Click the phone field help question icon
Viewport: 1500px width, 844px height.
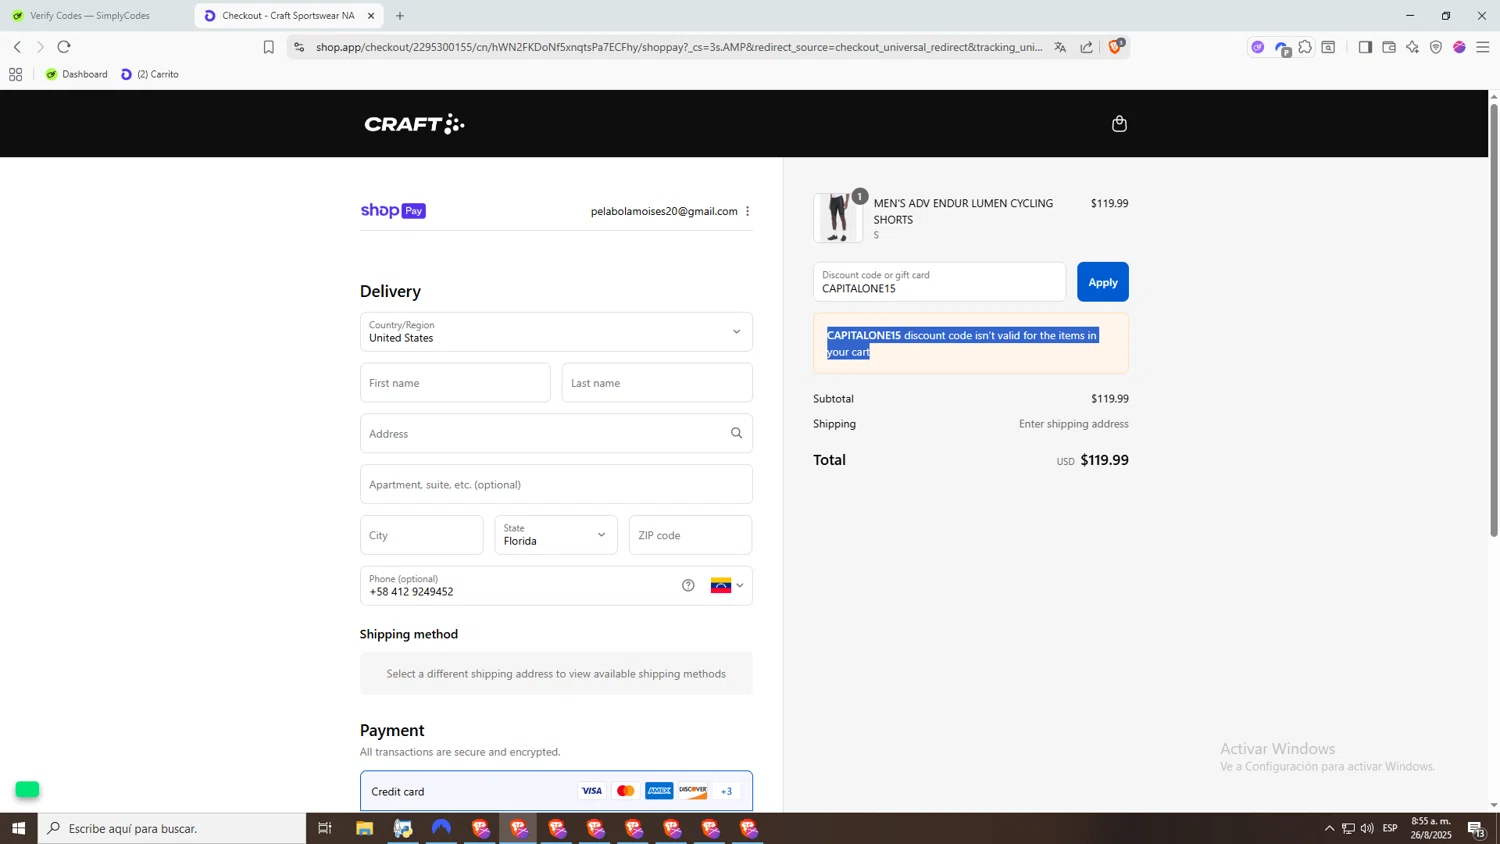688,586
